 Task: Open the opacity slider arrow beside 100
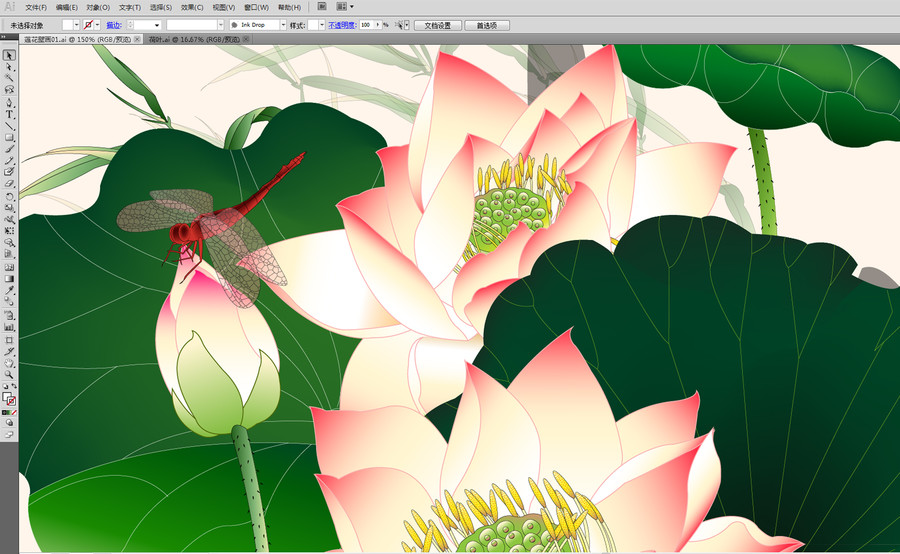pos(378,25)
